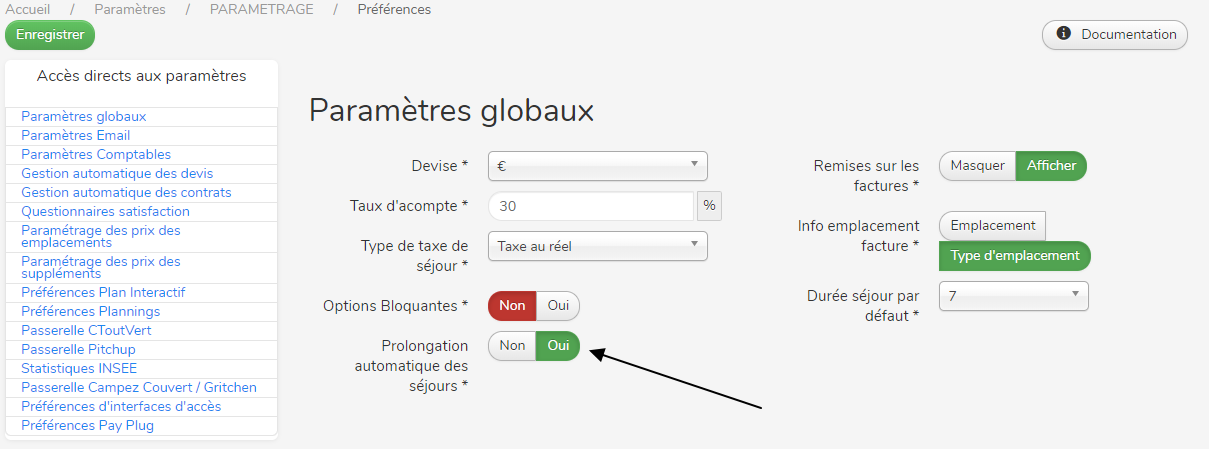The height and width of the screenshot is (449, 1209).
Task: Go to Accueil in the breadcrumb
Action: 28,9
